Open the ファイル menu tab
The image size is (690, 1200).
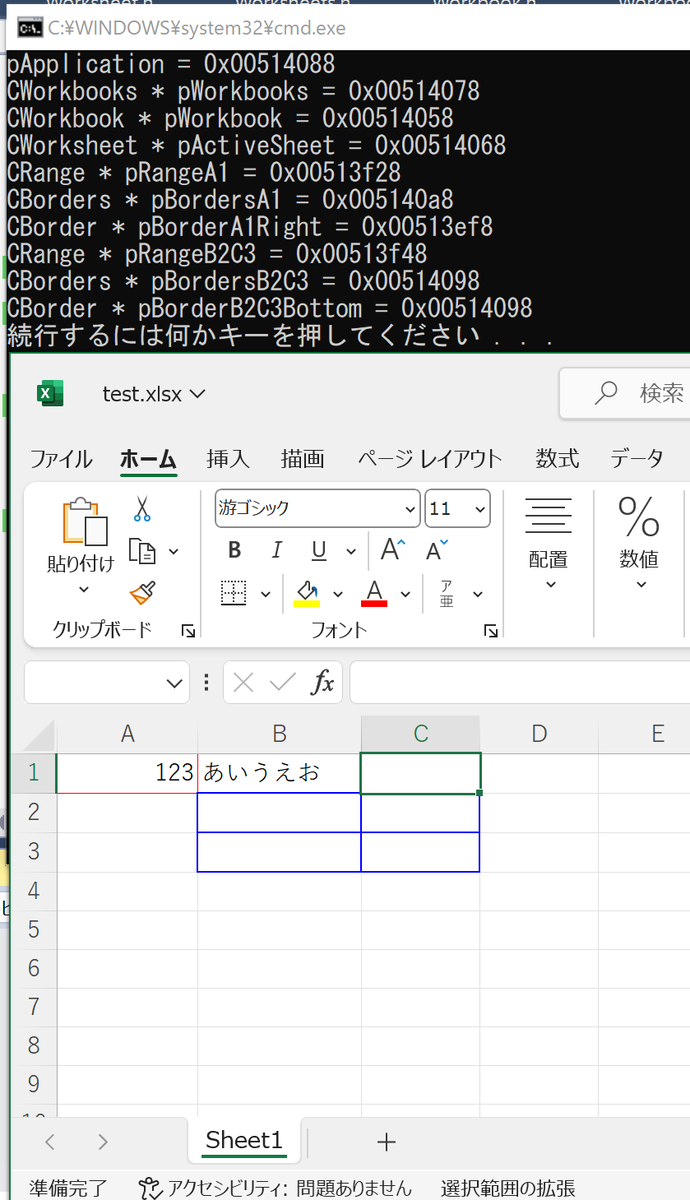61,459
